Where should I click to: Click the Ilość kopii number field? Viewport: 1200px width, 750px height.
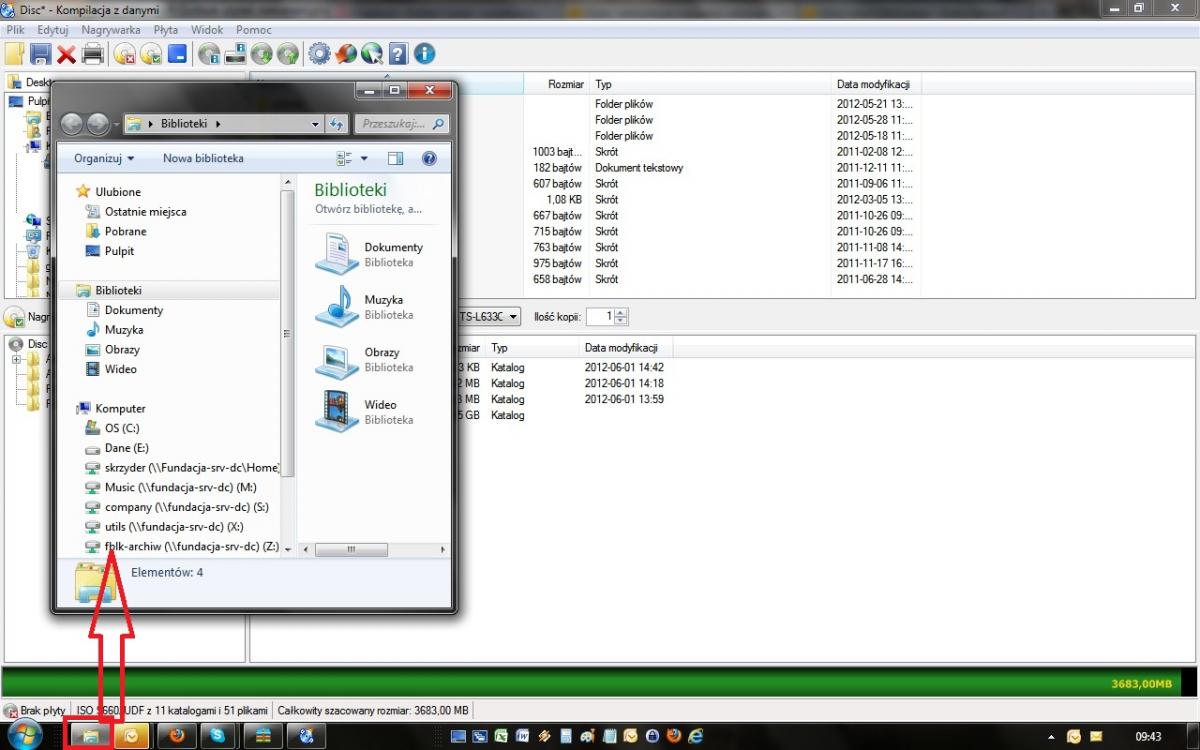click(x=598, y=316)
